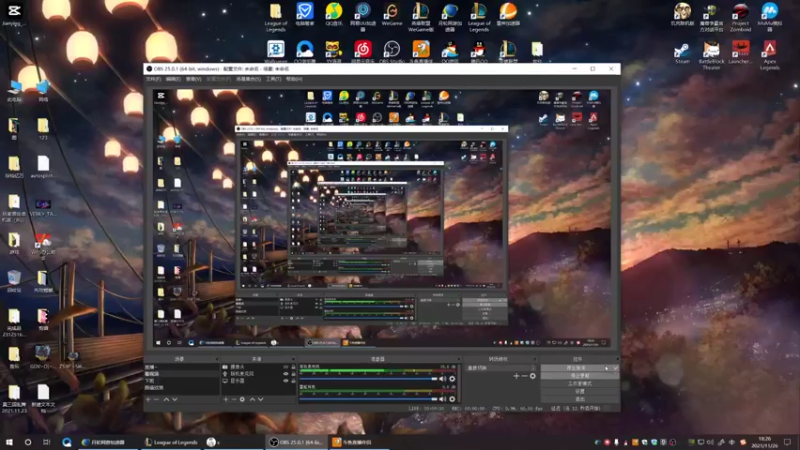
Task: Switch to League of Legends taskbar window
Action: [171, 442]
